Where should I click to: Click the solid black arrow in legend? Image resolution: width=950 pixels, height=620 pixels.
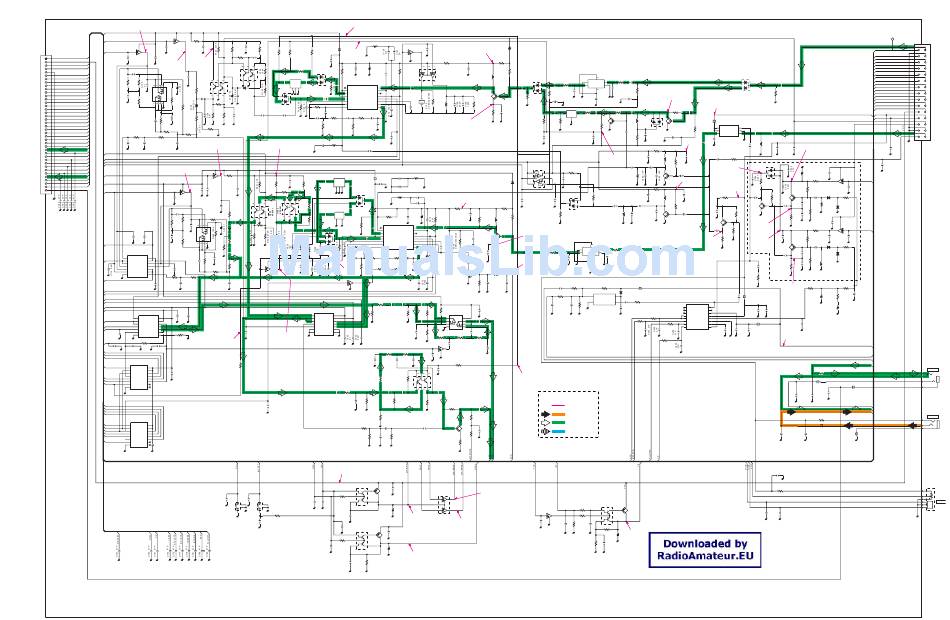pos(545,413)
